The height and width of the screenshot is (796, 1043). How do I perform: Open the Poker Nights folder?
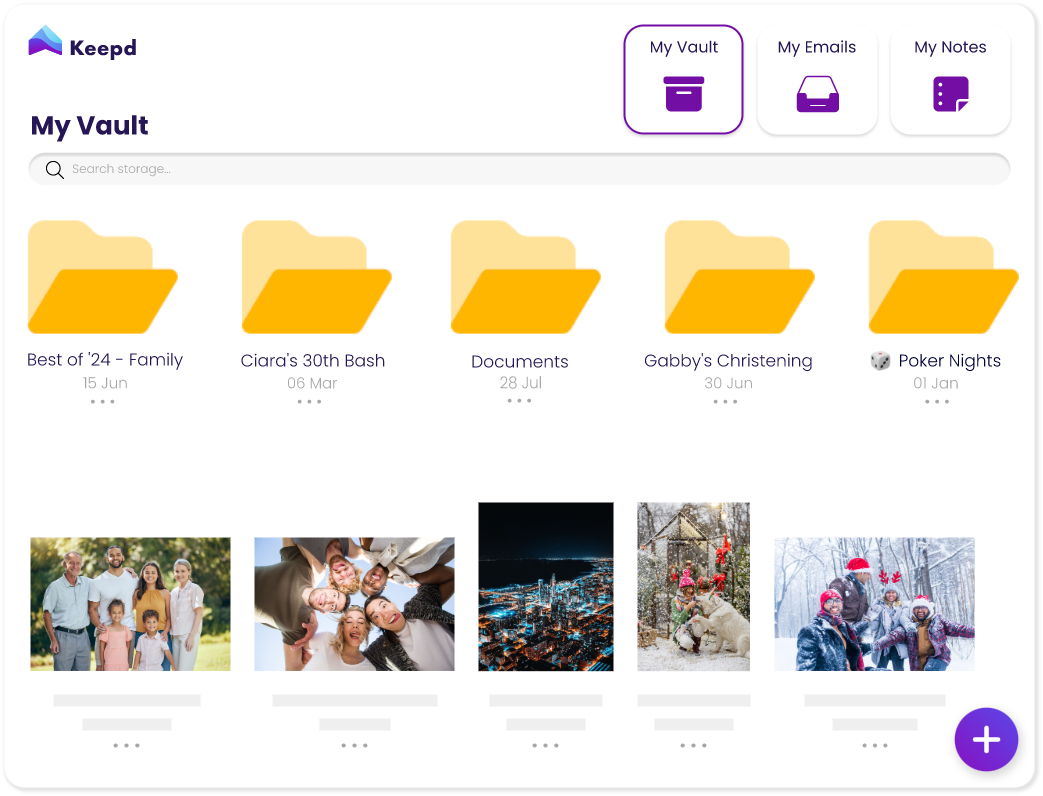(942, 278)
